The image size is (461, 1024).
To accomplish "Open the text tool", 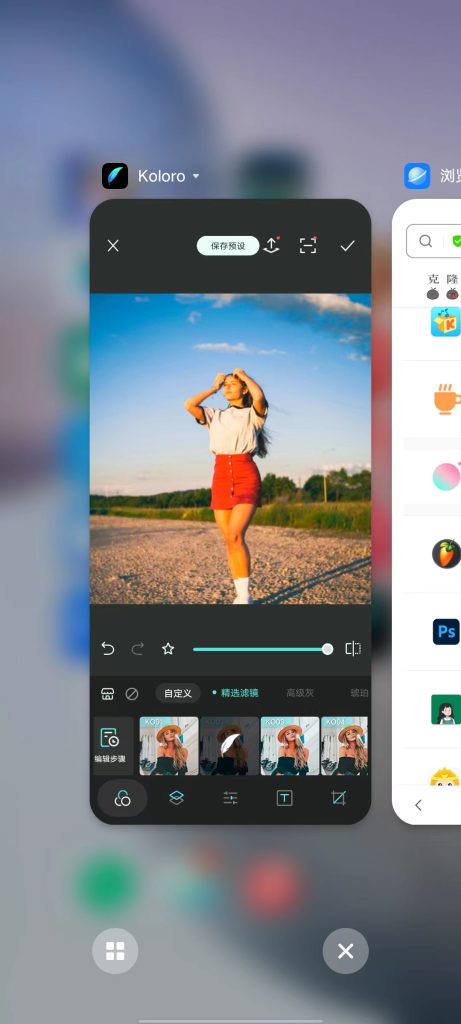I will 285,798.
